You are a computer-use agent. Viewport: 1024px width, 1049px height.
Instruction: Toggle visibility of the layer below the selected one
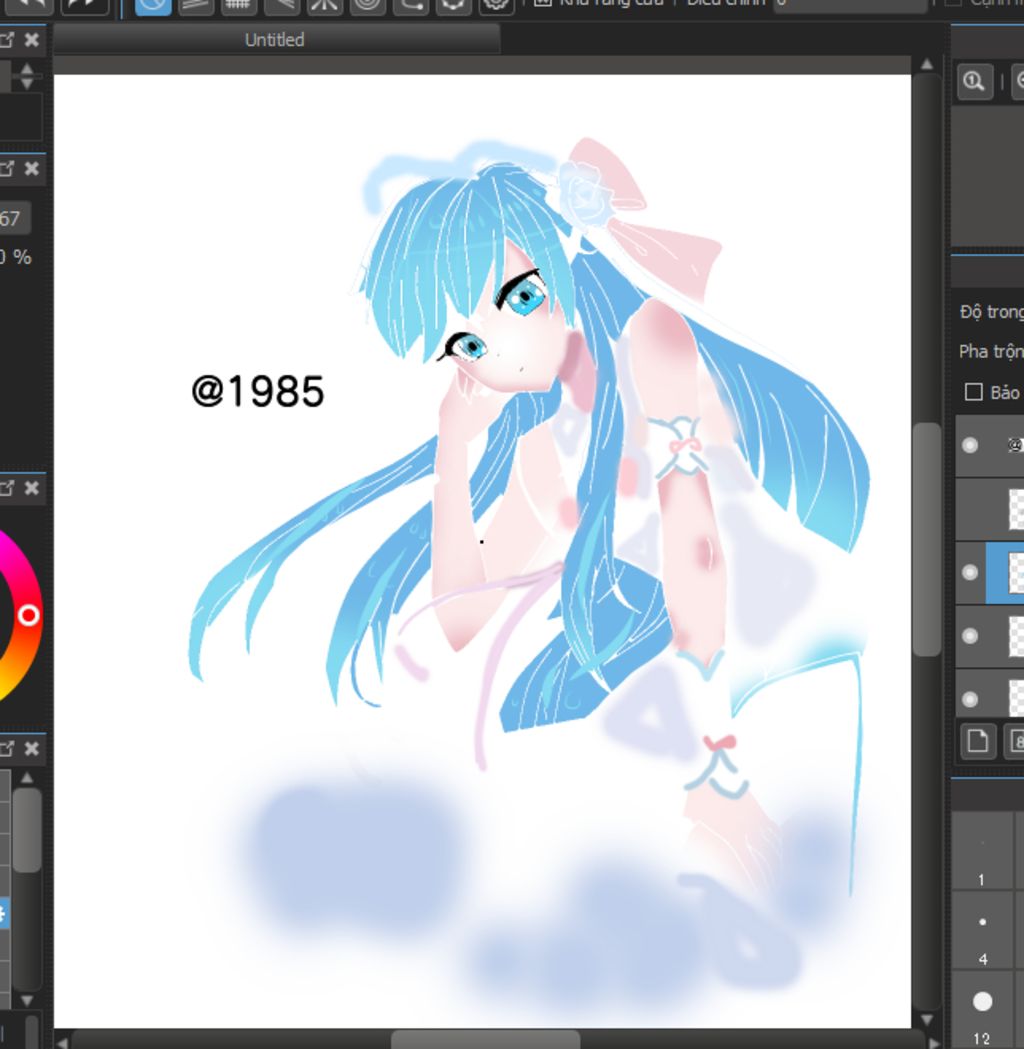[x=970, y=636]
